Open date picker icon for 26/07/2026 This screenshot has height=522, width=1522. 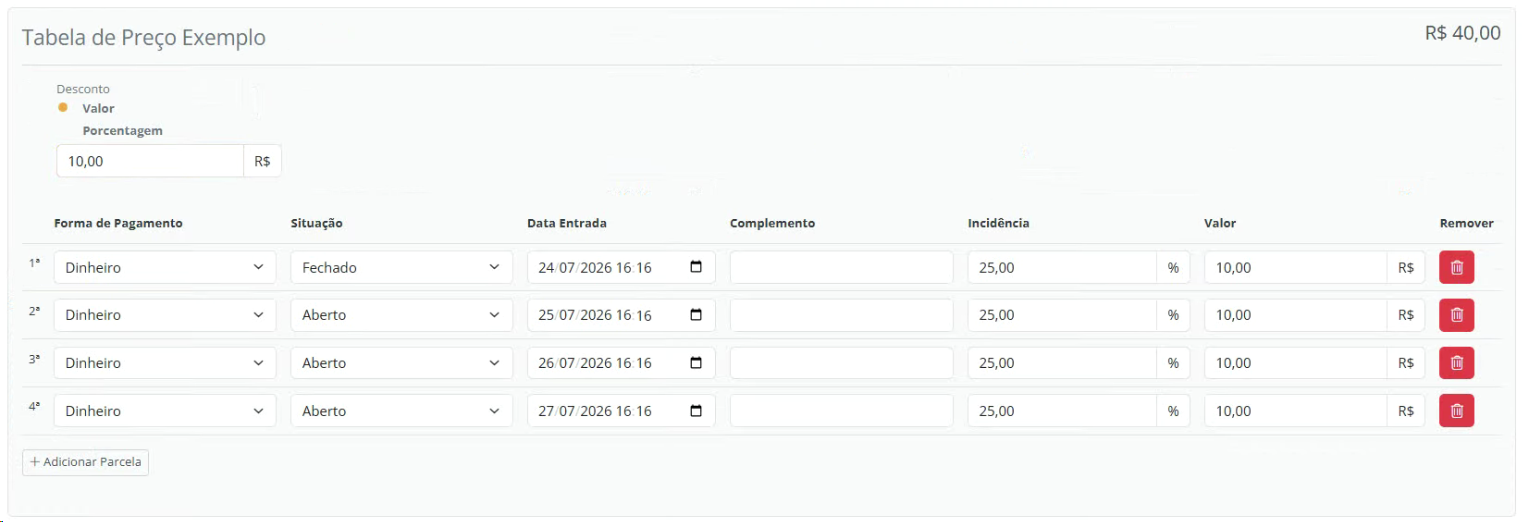coord(696,363)
